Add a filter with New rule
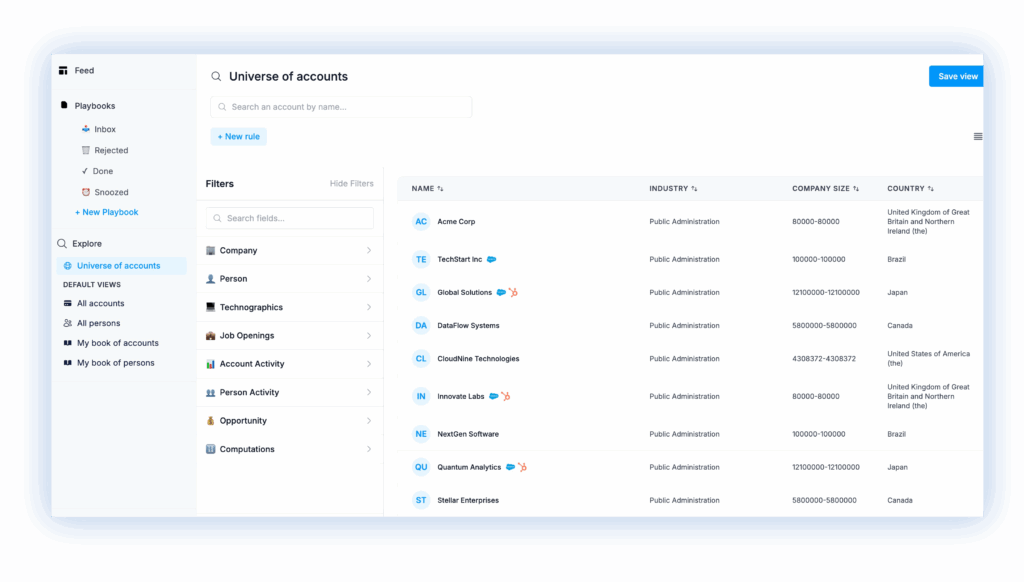The height and width of the screenshot is (582, 1024). [238, 137]
